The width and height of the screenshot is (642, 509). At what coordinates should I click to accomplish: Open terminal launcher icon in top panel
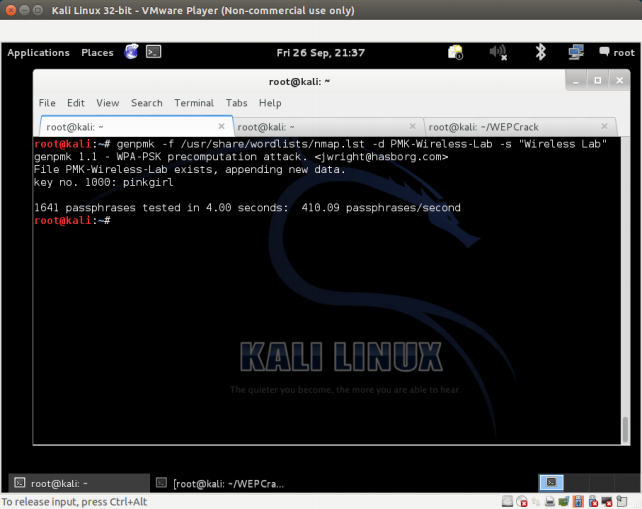(154, 52)
